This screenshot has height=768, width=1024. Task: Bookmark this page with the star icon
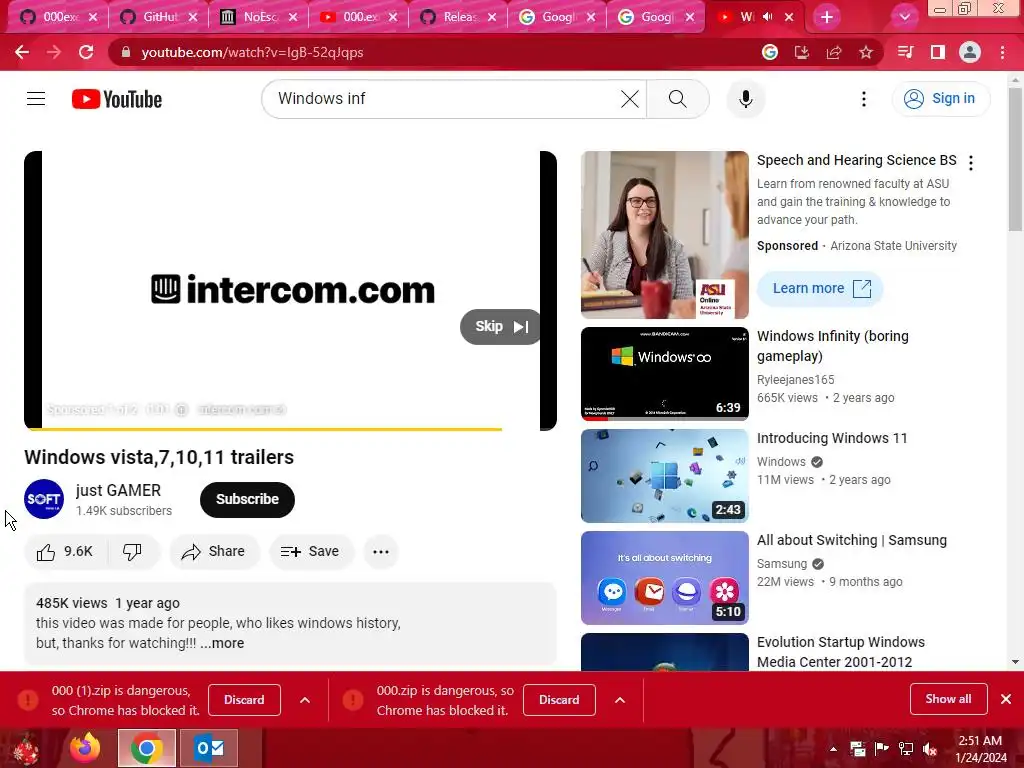(x=866, y=52)
